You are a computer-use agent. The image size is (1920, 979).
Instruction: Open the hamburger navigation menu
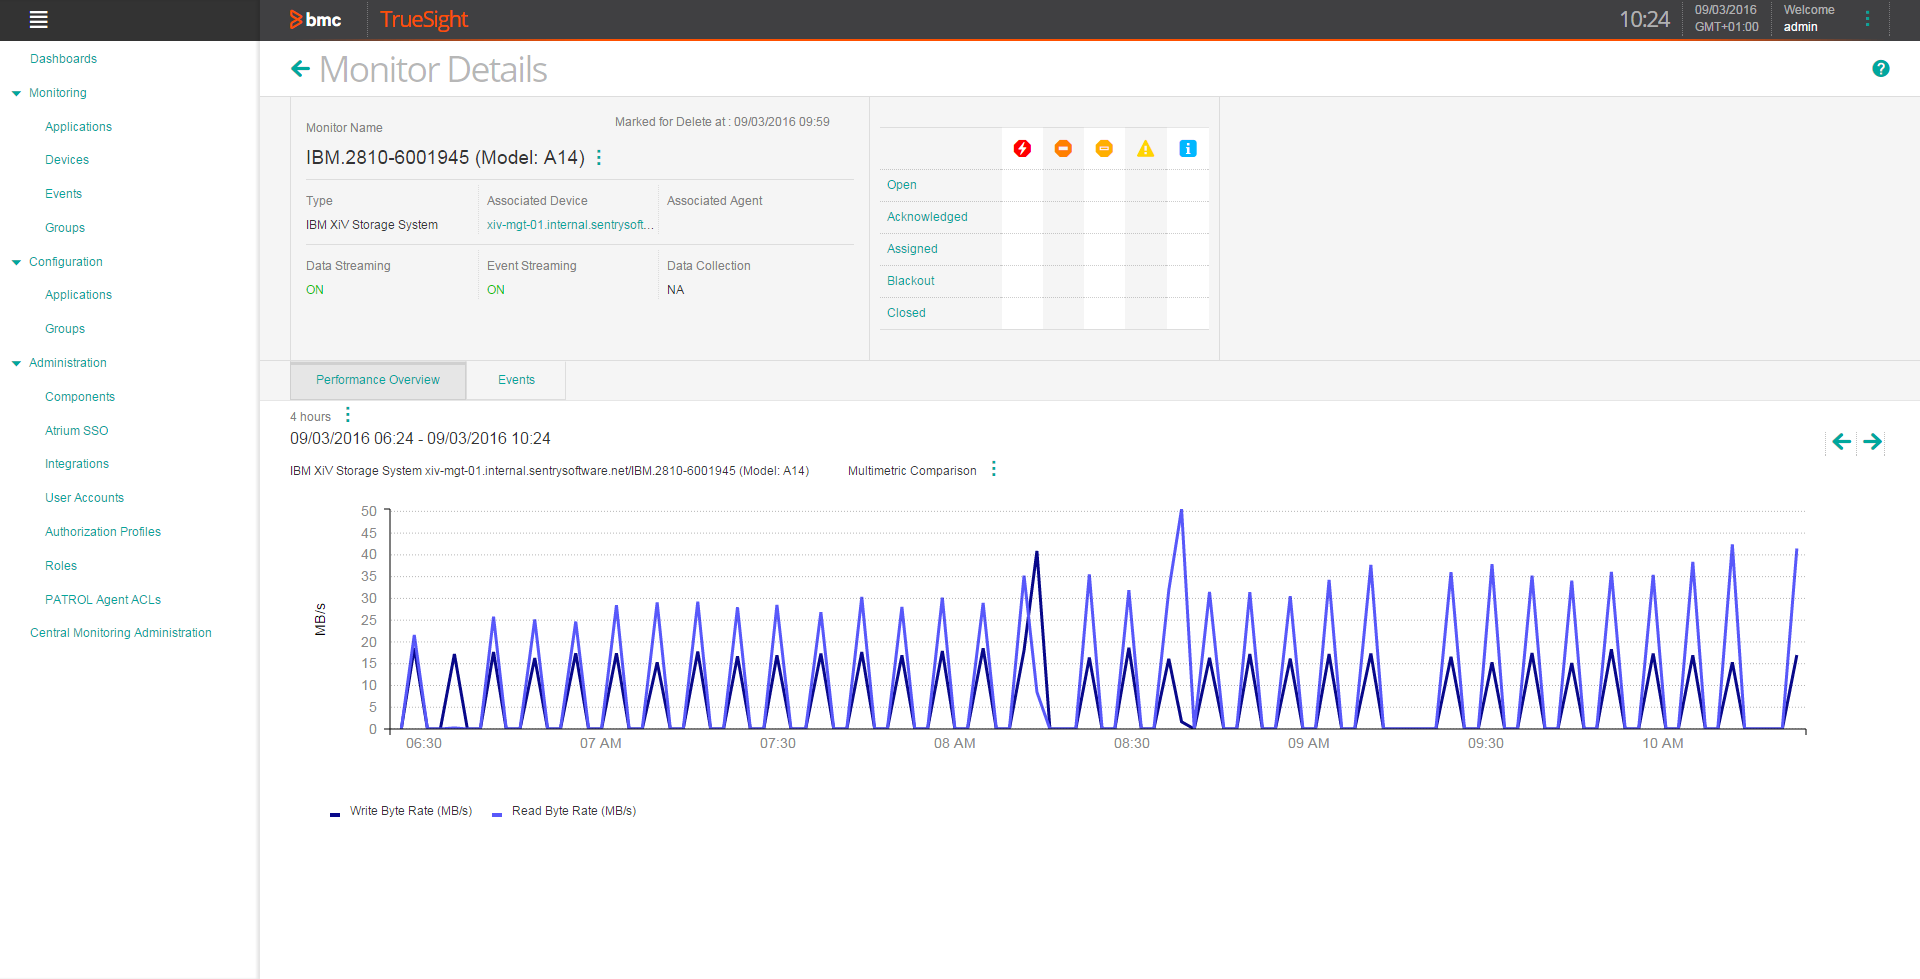tap(39, 19)
